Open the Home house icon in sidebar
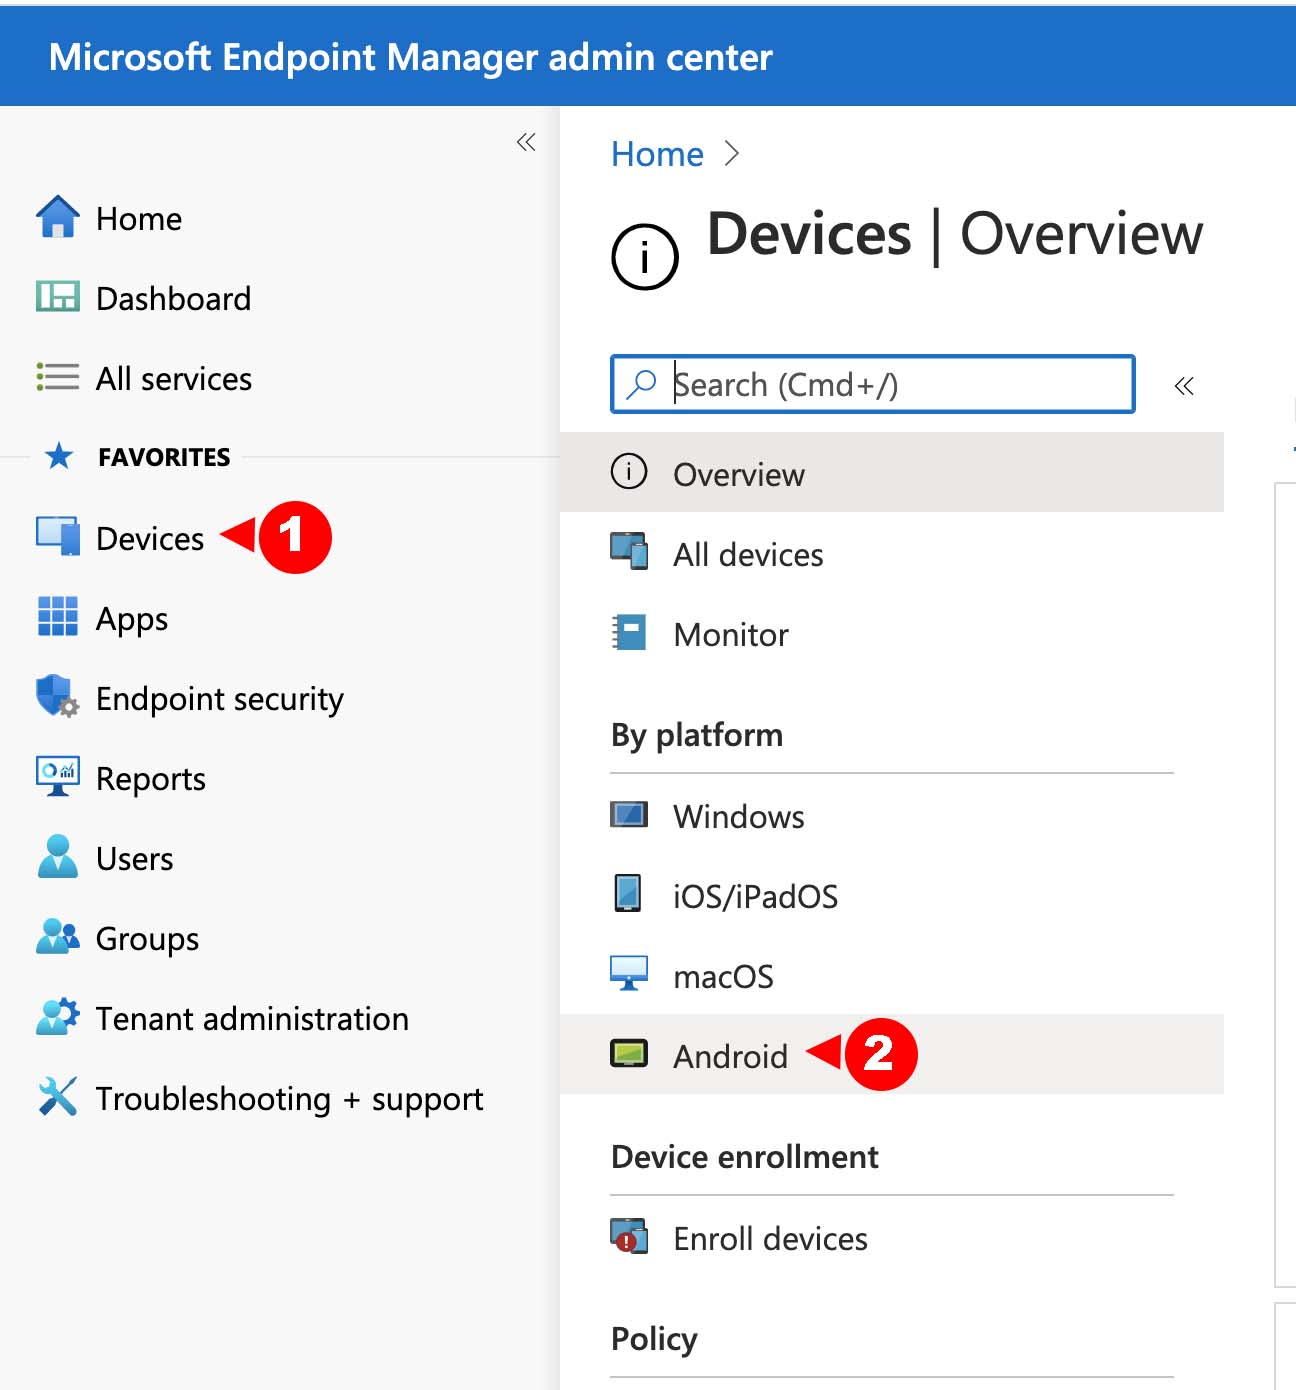 (58, 217)
